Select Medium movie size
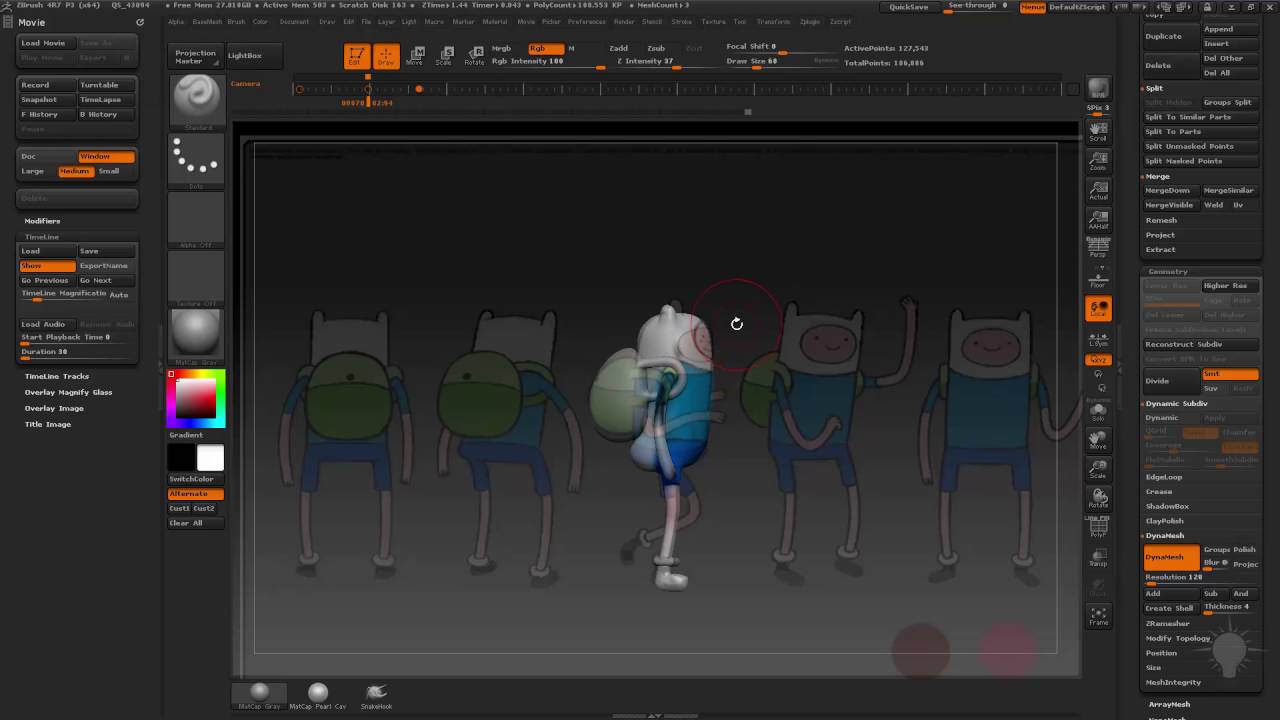 [75, 171]
